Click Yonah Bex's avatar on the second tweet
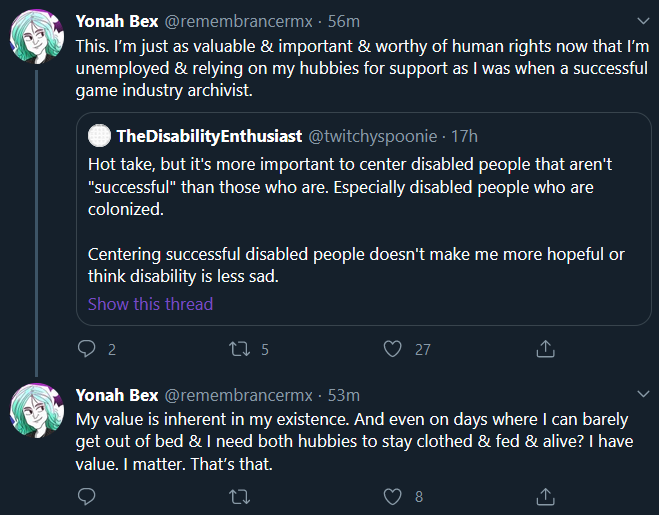This screenshot has height=515, width=659. coord(37,410)
